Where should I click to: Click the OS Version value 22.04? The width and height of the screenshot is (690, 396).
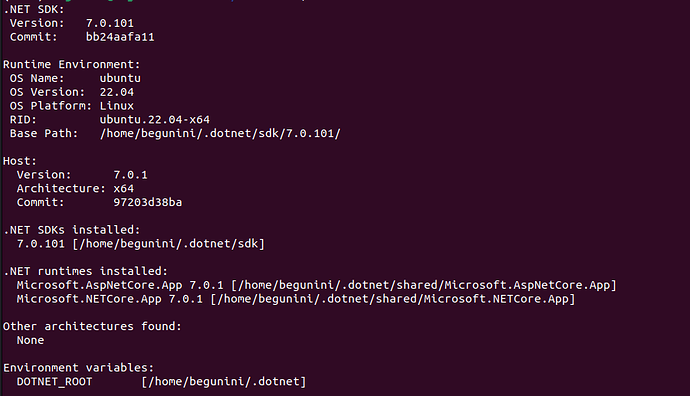117,92
